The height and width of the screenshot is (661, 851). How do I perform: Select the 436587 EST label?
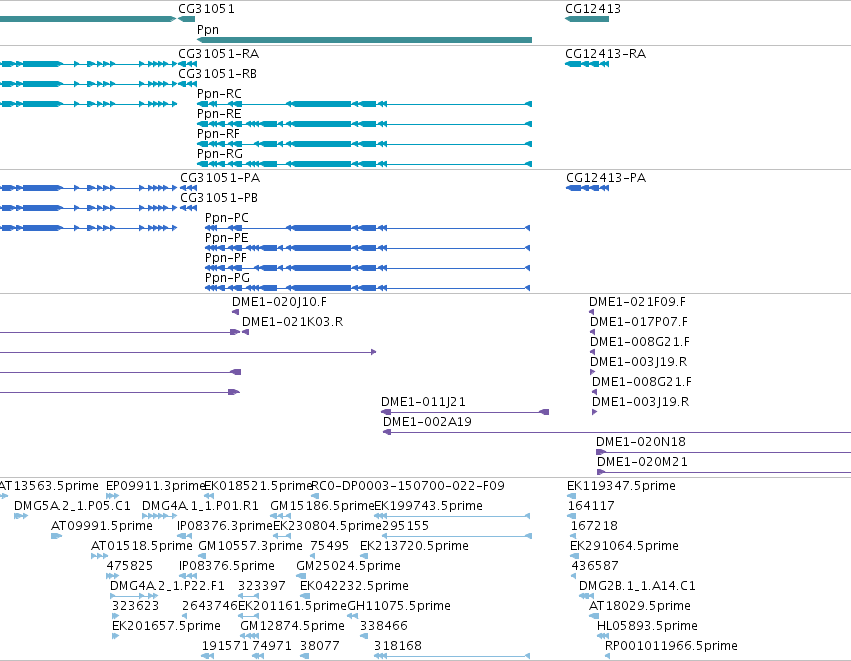point(595,567)
